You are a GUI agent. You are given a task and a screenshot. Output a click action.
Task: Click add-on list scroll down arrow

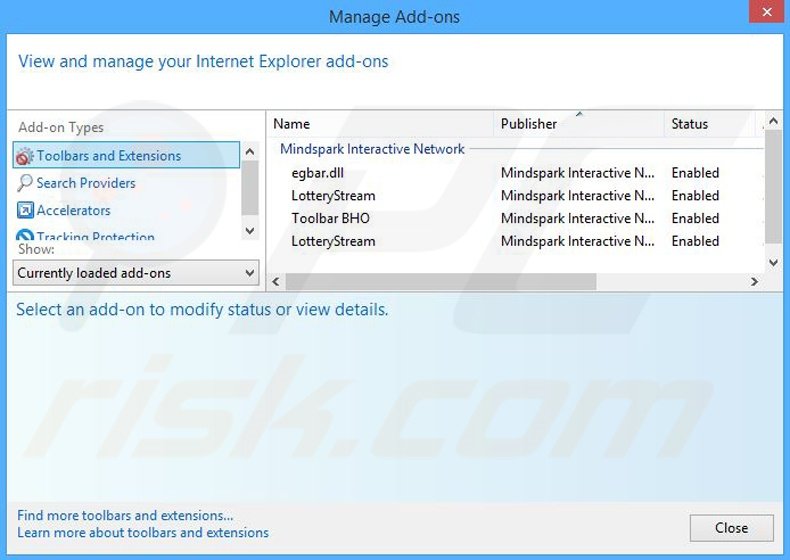773,262
